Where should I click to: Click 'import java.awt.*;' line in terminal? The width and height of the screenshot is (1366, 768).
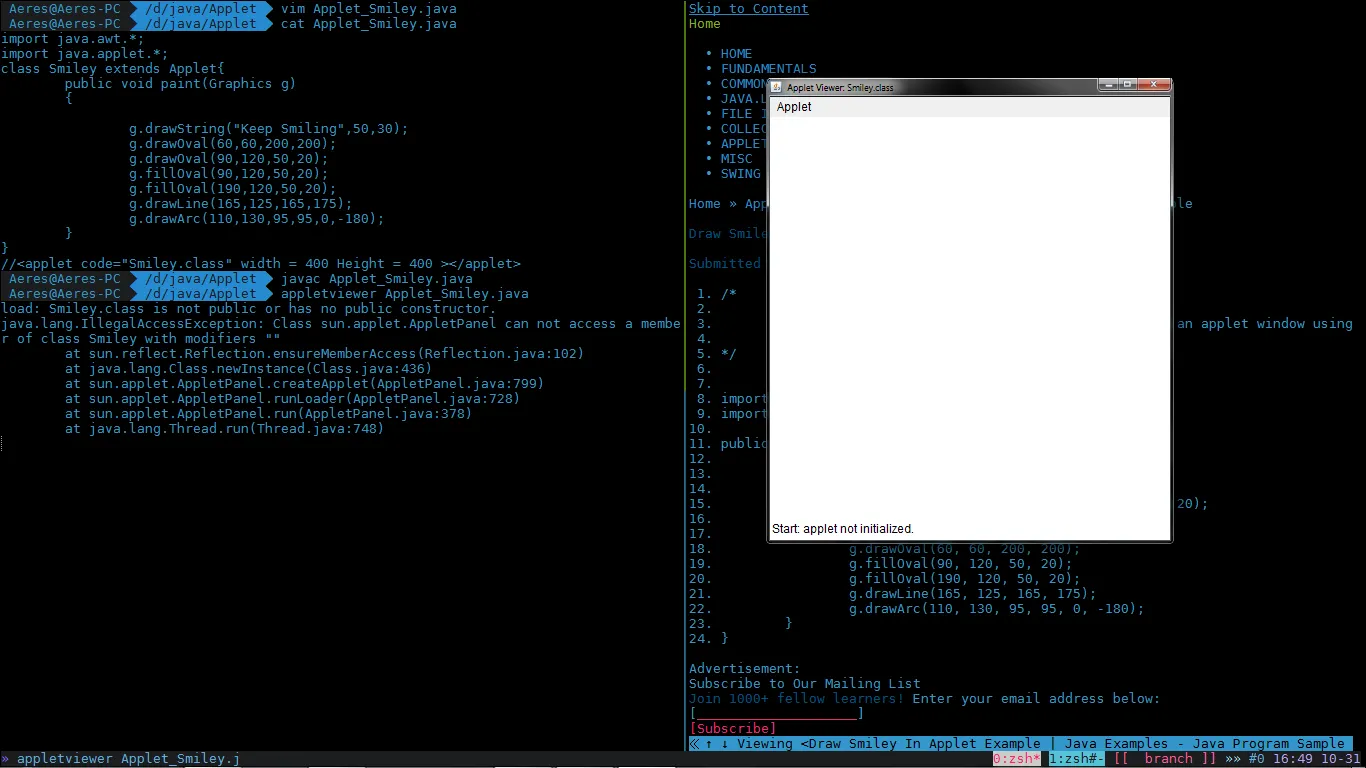tap(73, 39)
